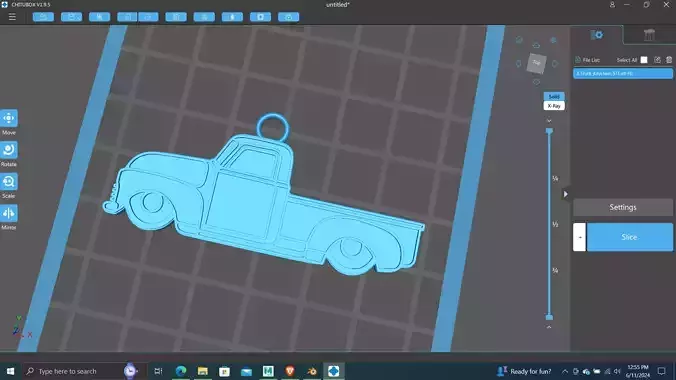Viewport: 676px width, 380px height.
Task: Click the ½ mark on the layer slider
Action: click(x=555, y=224)
